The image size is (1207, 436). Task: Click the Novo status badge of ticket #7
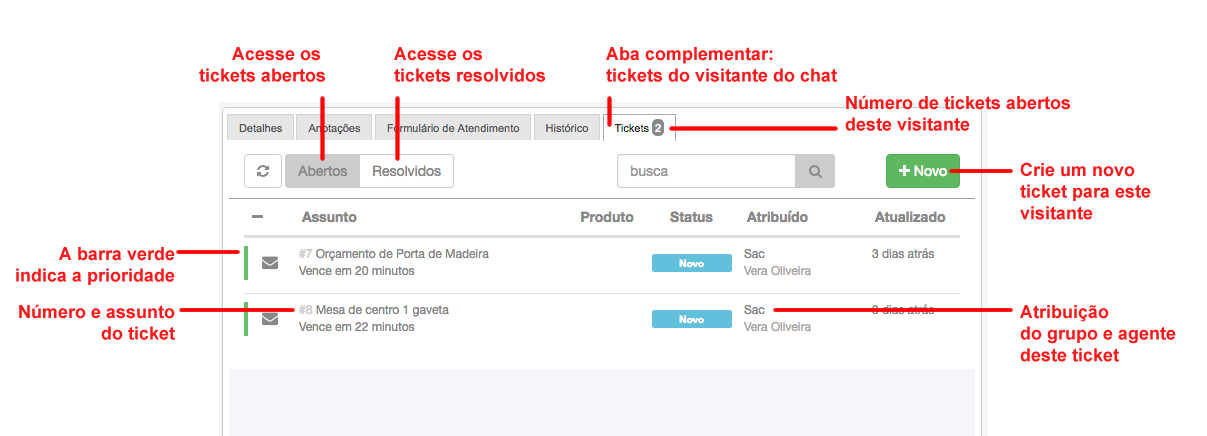[691, 263]
